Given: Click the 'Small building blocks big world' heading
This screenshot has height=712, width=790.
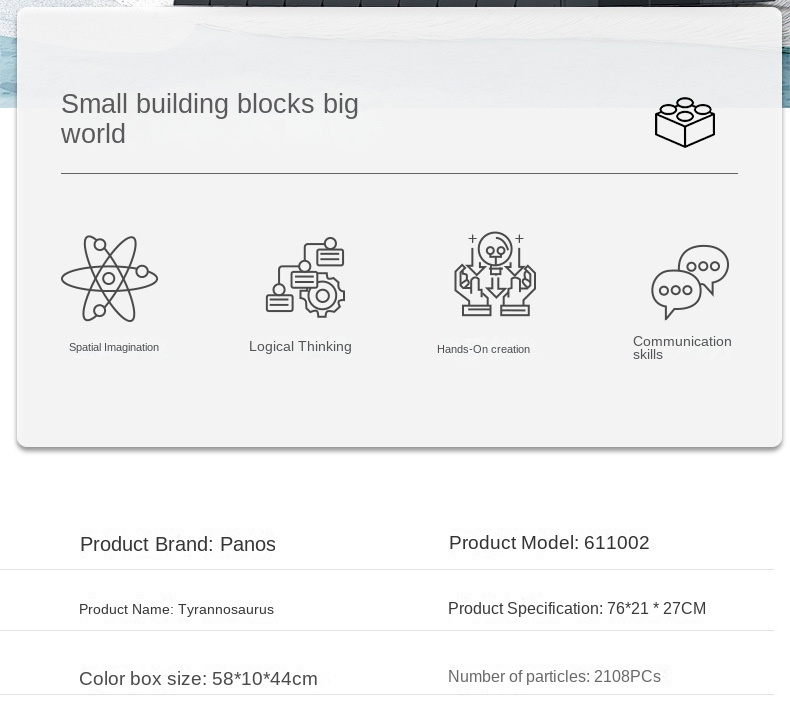Looking at the screenshot, I should [209, 118].
